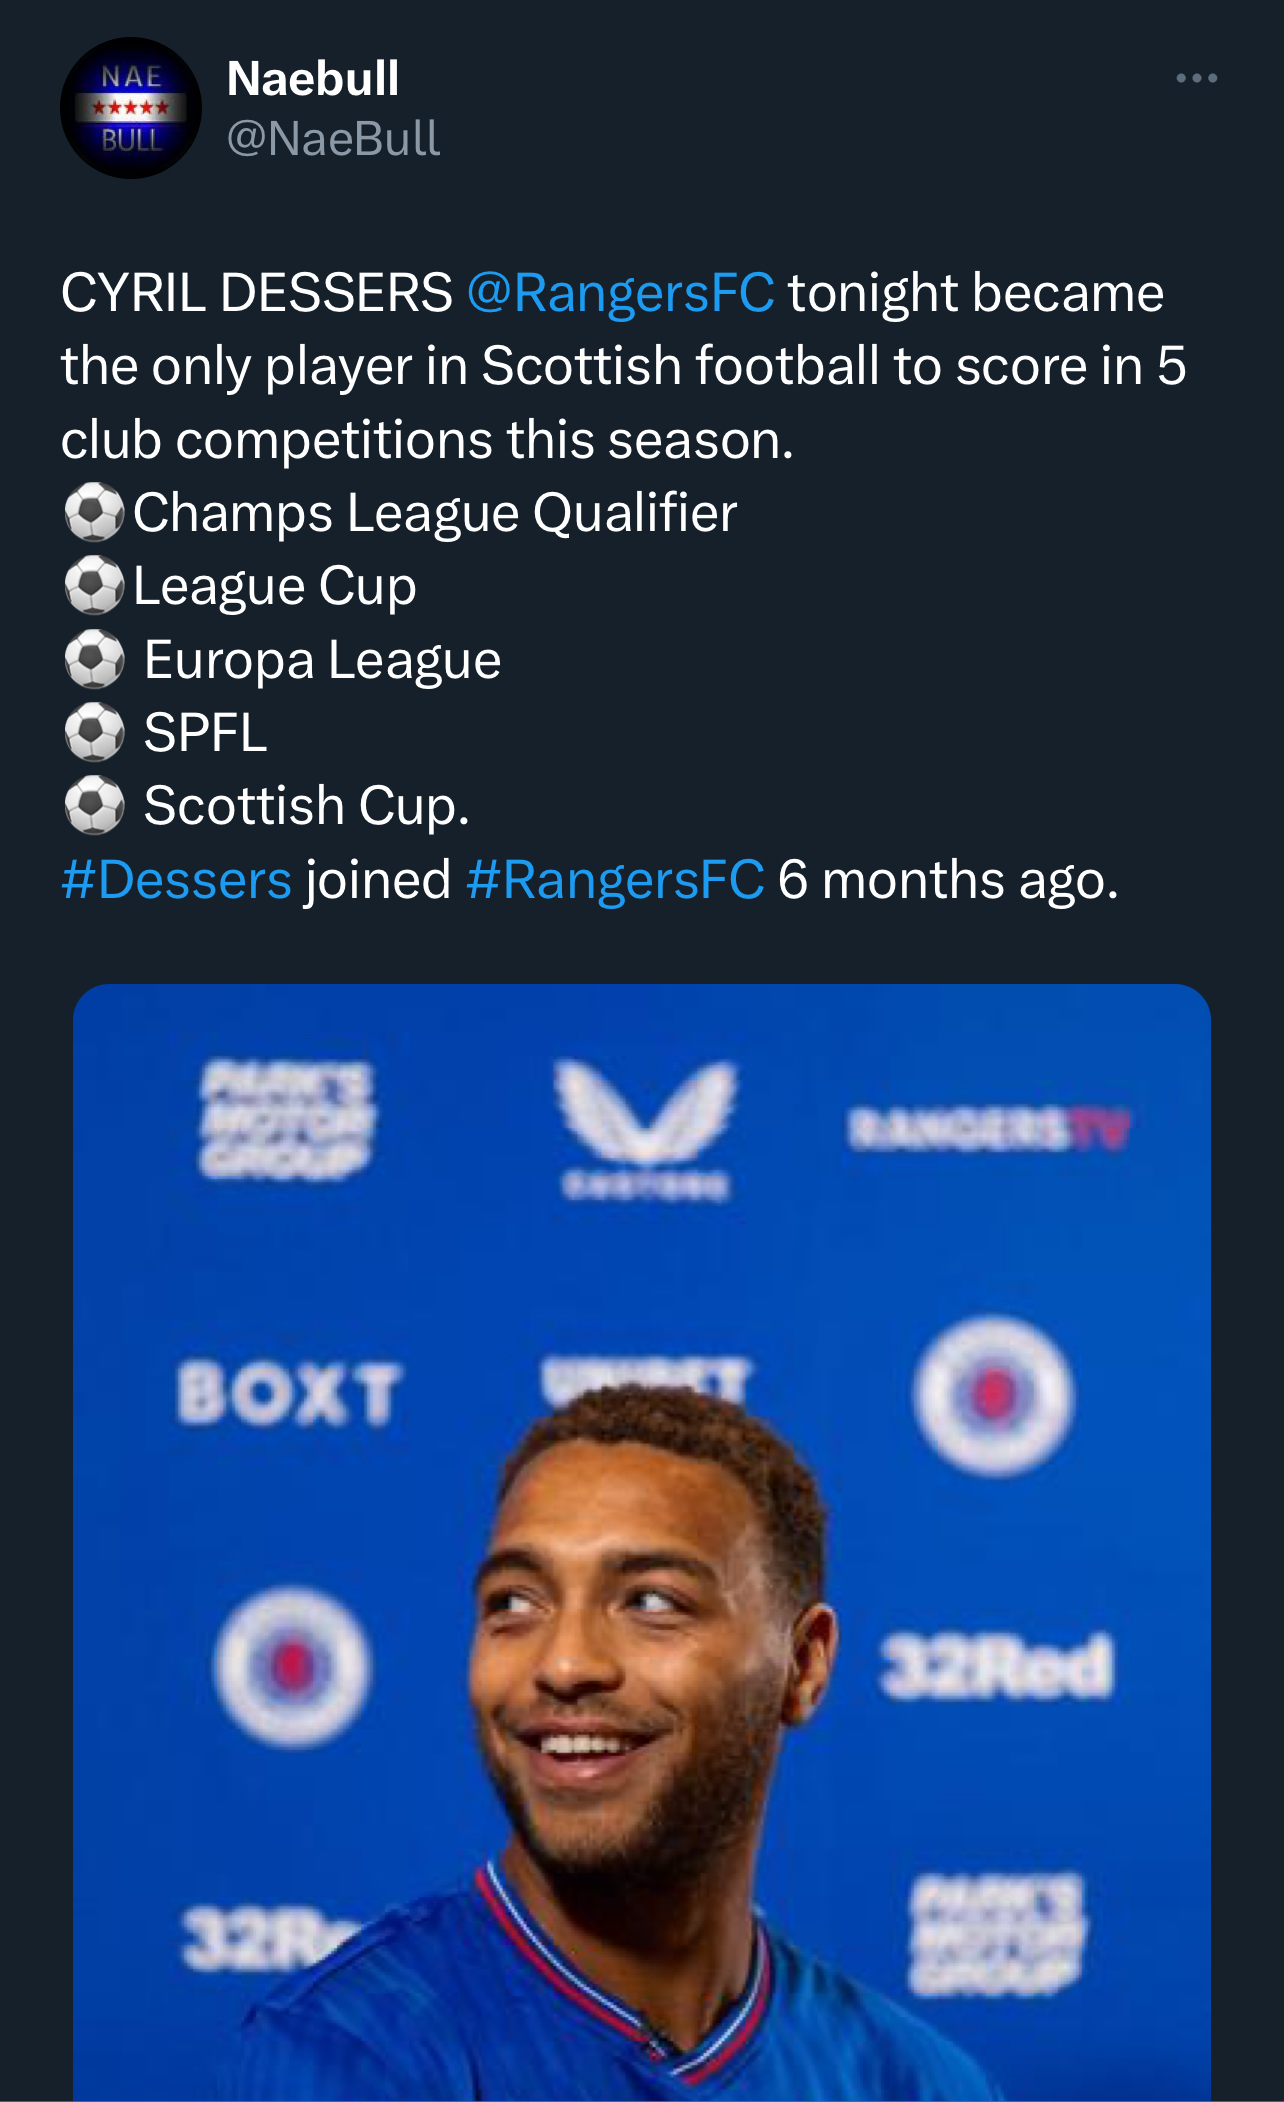Open the #RangersFC hashtag
Screen dimensions: 1284x2102
(x=615, y=880)
